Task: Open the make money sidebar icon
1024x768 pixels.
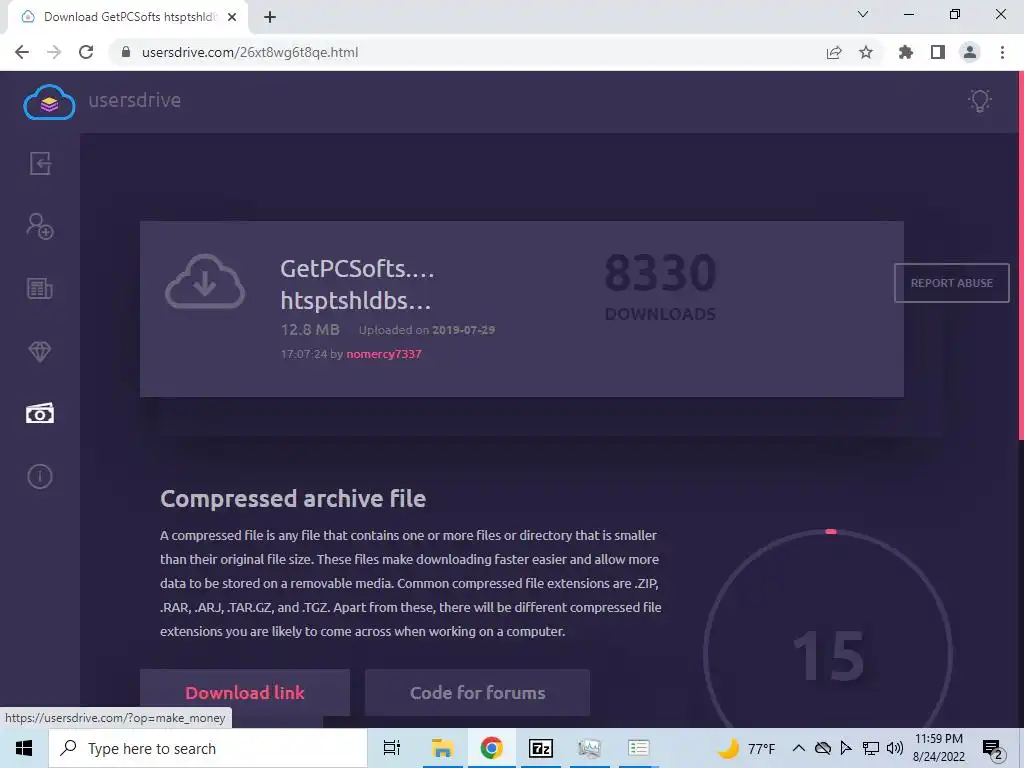Action: 40,413
